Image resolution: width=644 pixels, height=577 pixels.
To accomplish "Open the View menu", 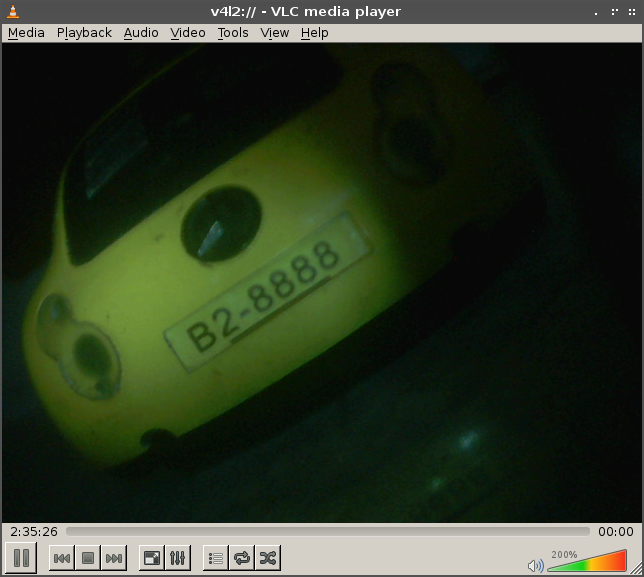I will [275, 33].
